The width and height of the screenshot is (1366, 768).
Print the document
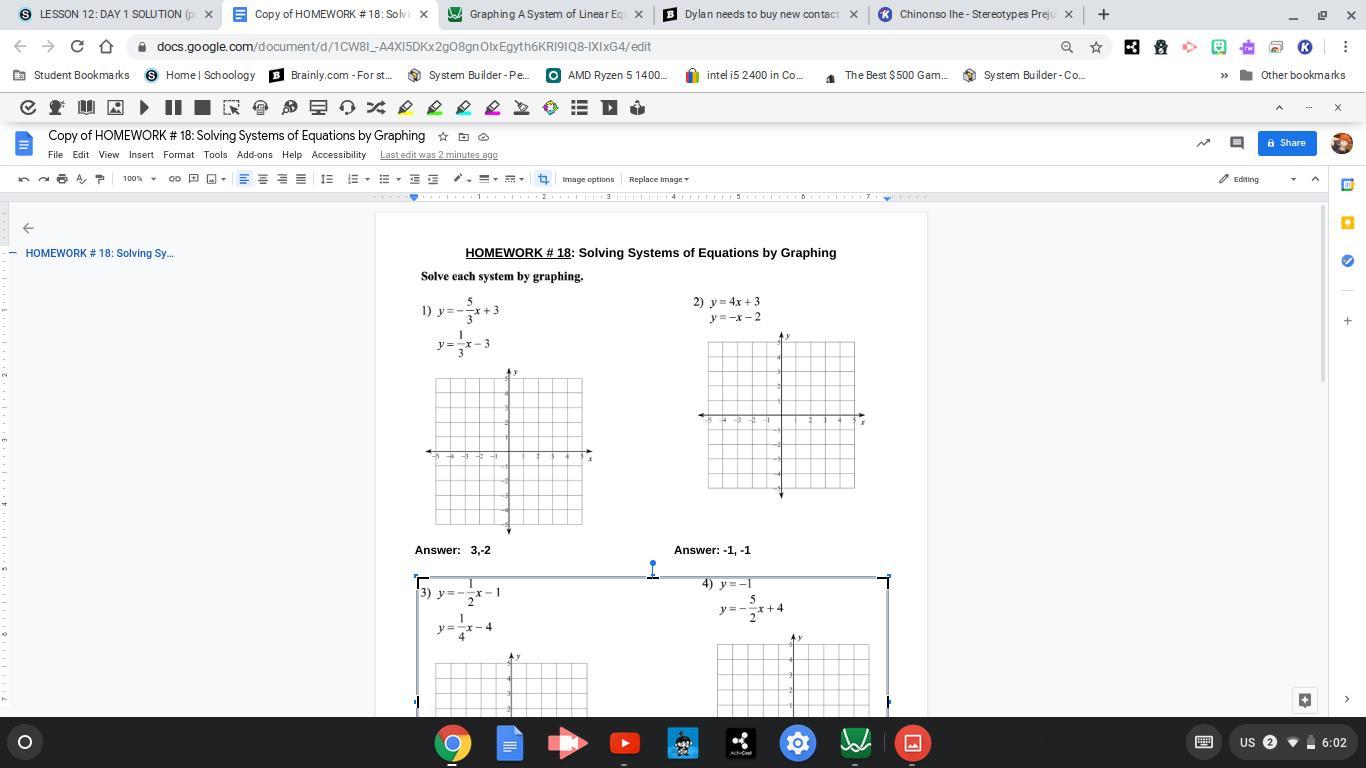62,179
